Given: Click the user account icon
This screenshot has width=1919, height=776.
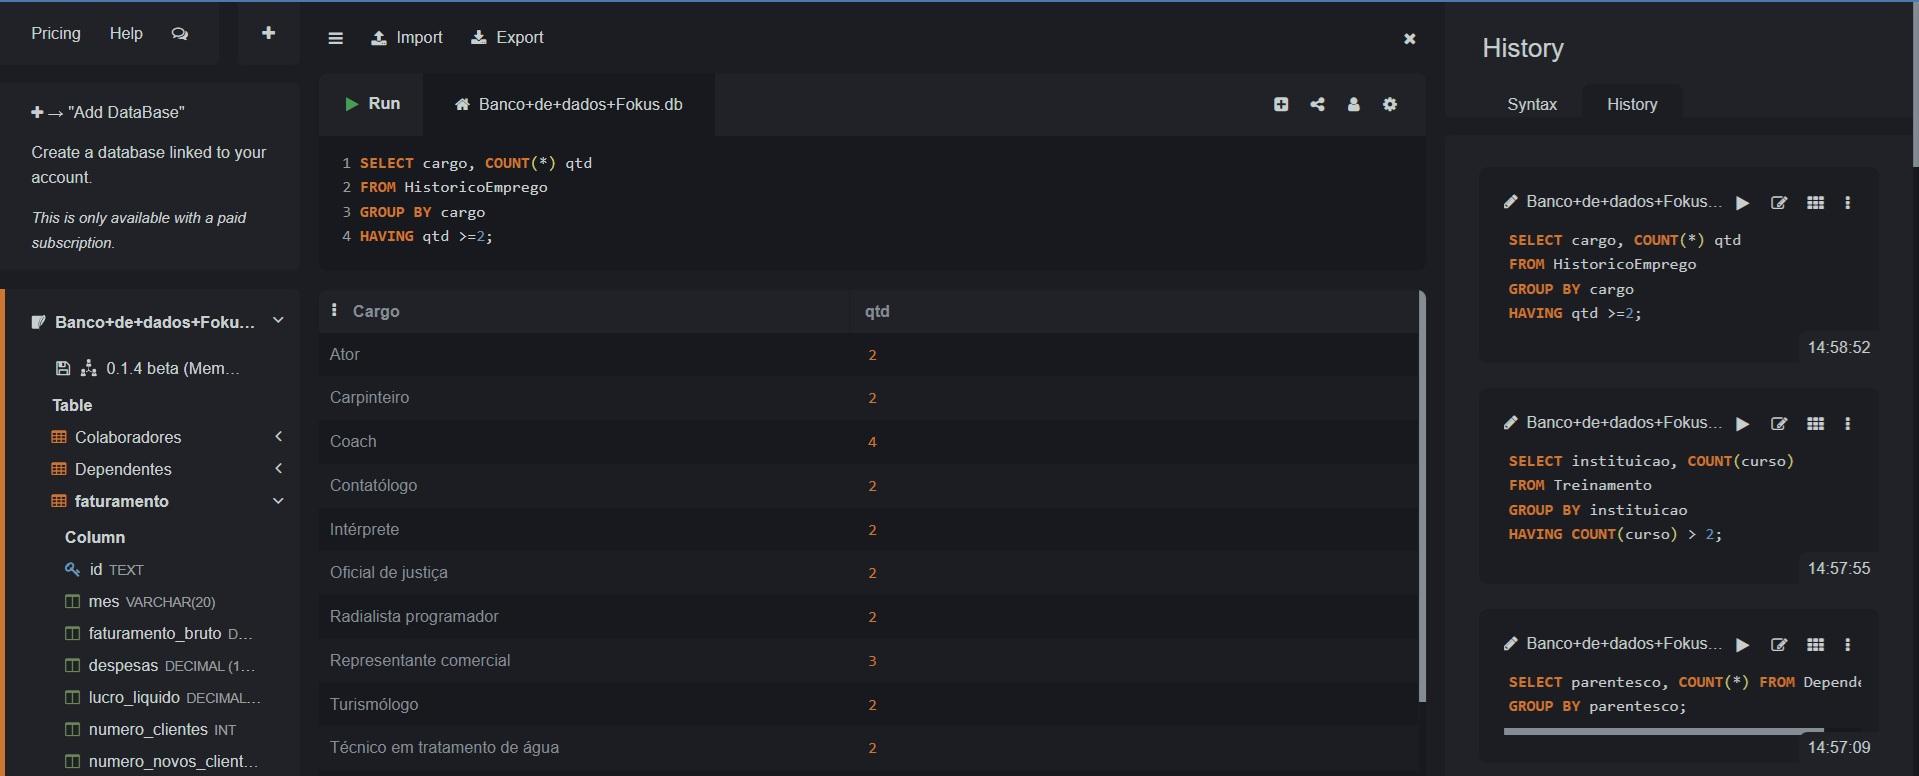Looking at the screenshot, I should [1353, 104].
